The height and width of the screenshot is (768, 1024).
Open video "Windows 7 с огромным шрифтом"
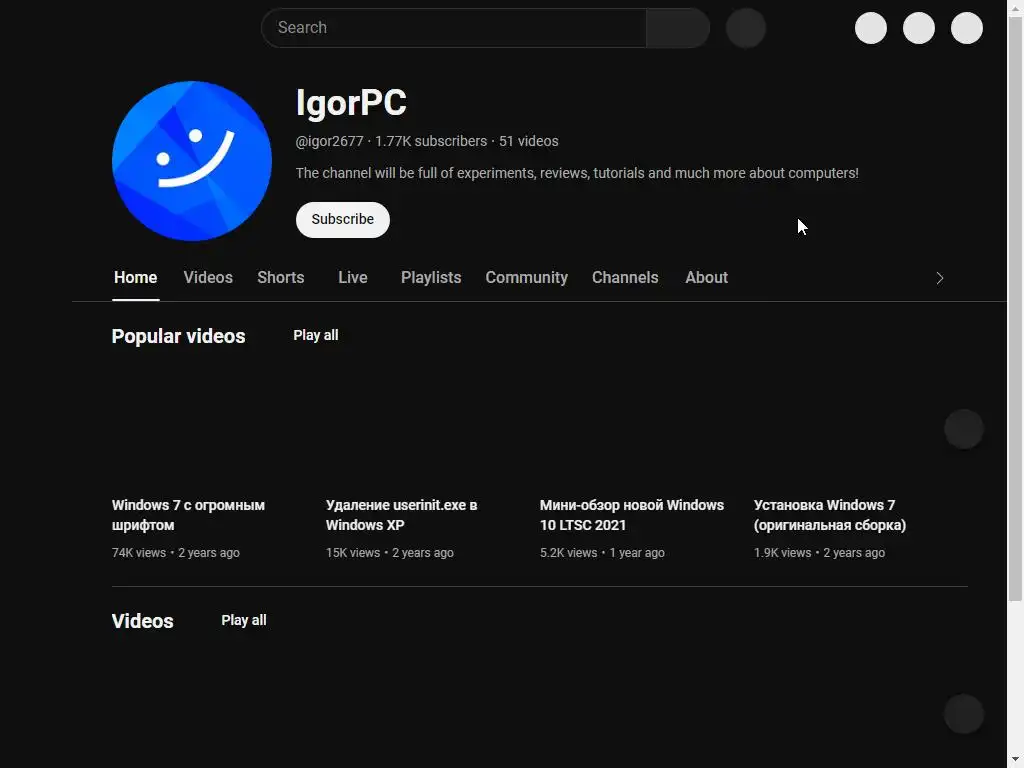tap(188, 515)
